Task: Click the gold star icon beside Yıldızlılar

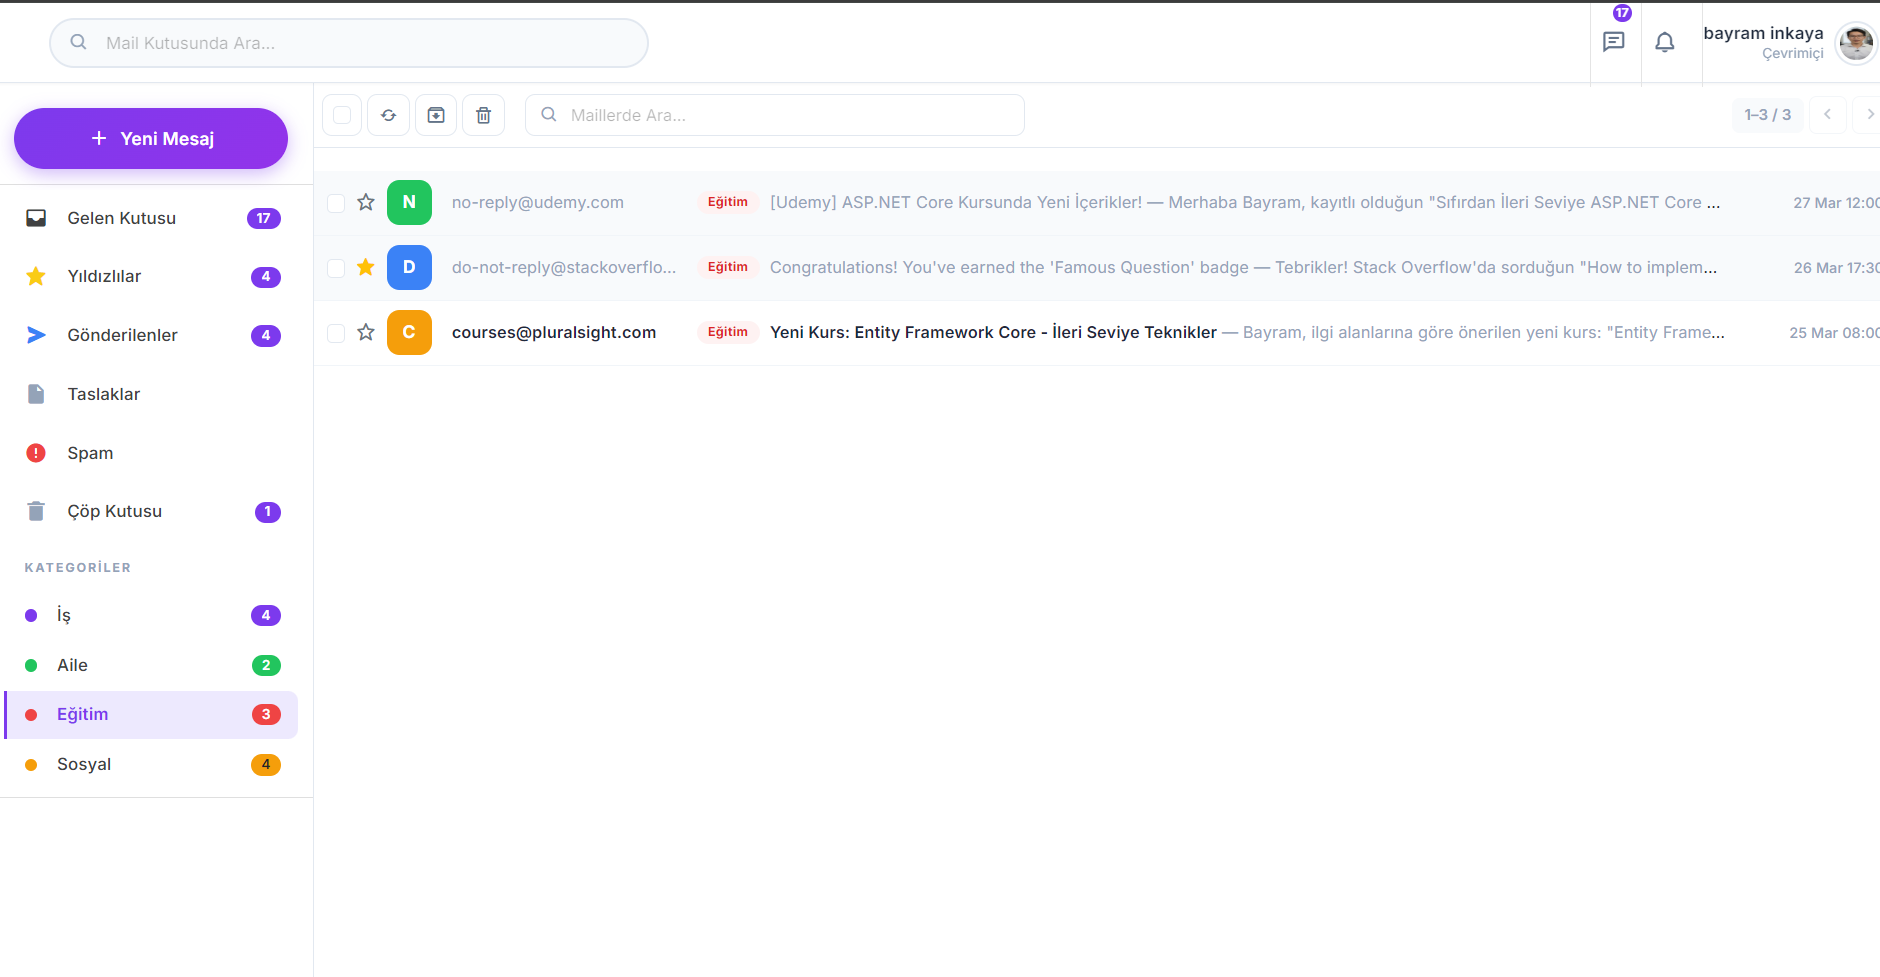Action: tap(36, 276)
